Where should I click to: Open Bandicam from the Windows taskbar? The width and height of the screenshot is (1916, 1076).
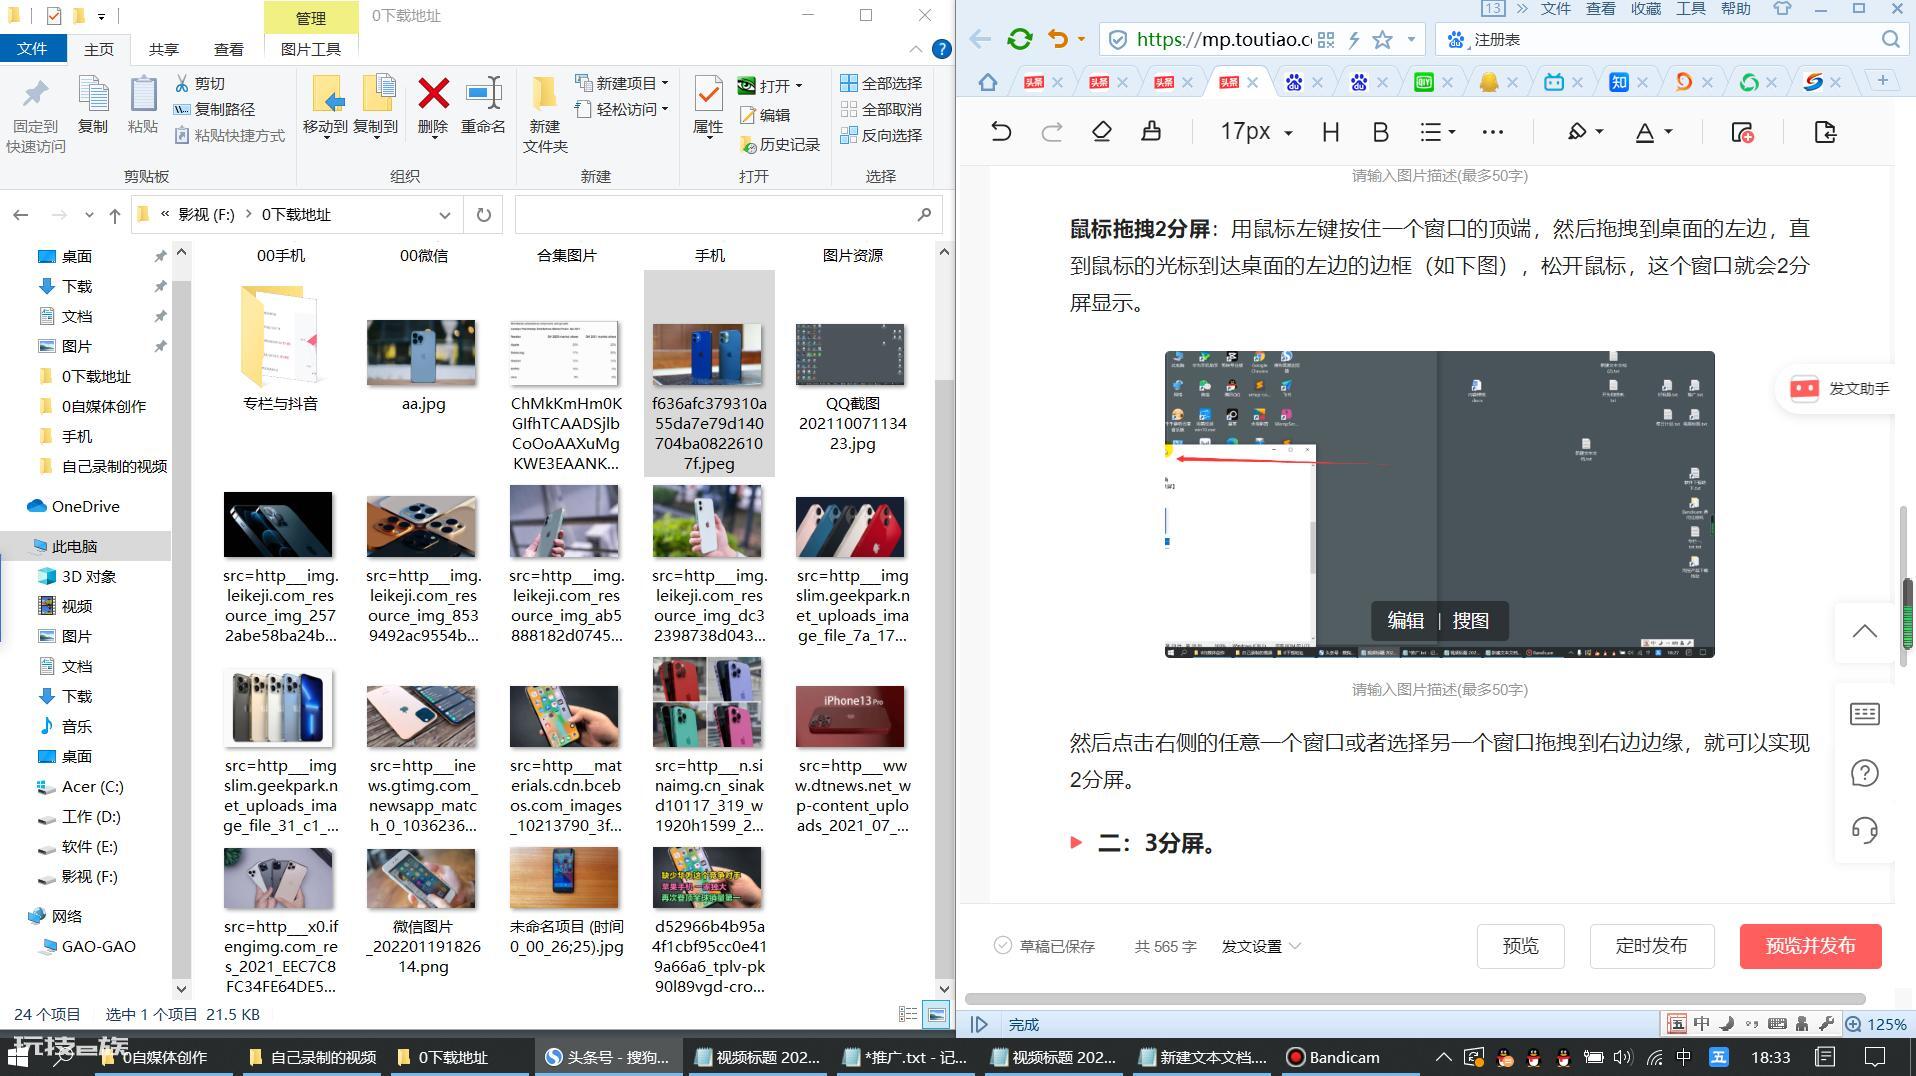[x=1334, y=1057]
